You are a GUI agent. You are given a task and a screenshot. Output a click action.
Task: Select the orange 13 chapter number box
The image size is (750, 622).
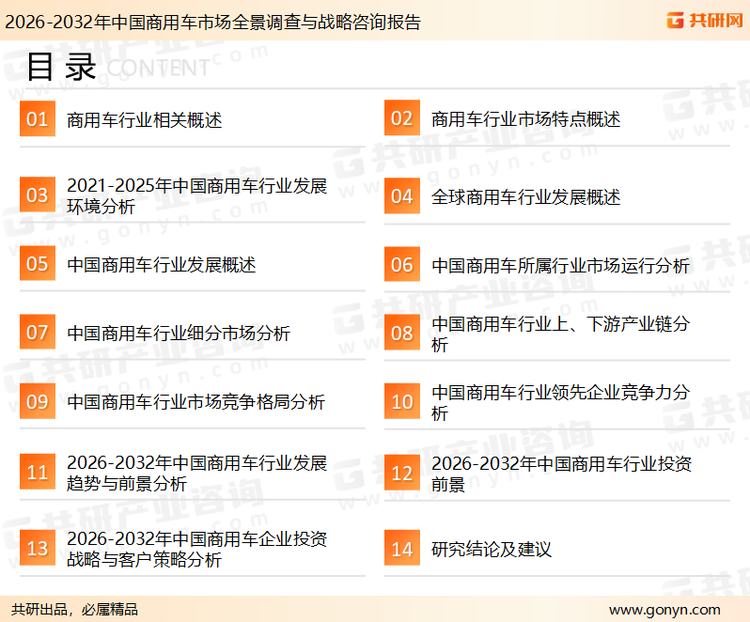37,548
